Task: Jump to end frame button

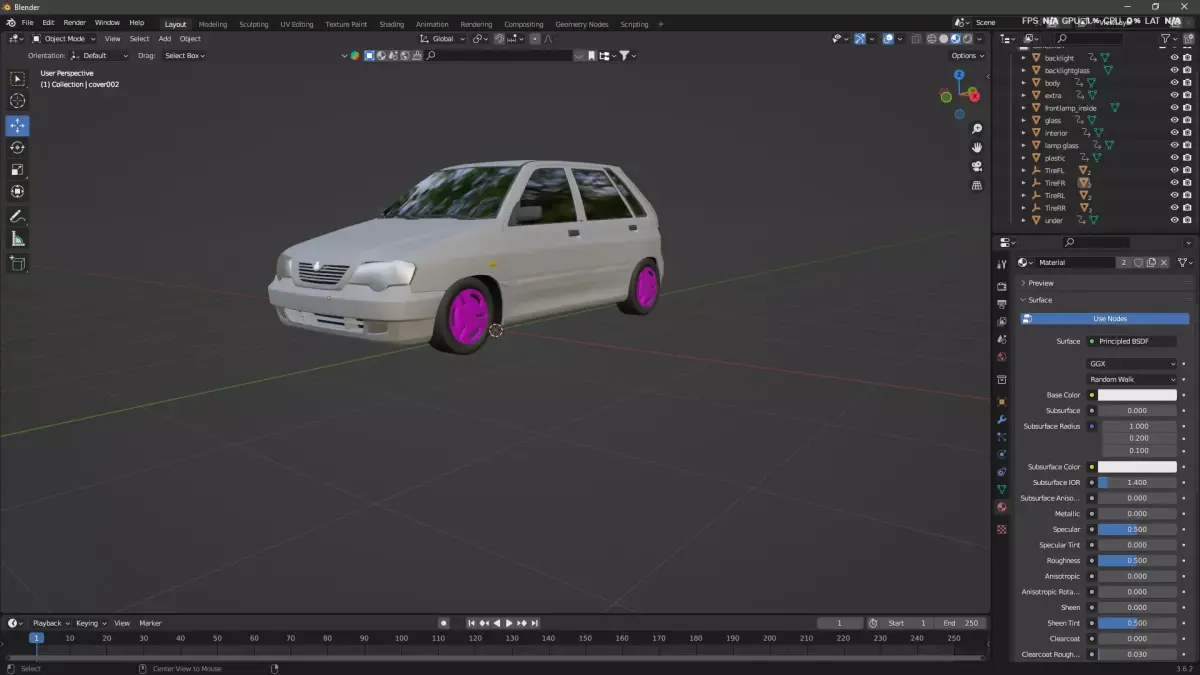Action: 535,623
